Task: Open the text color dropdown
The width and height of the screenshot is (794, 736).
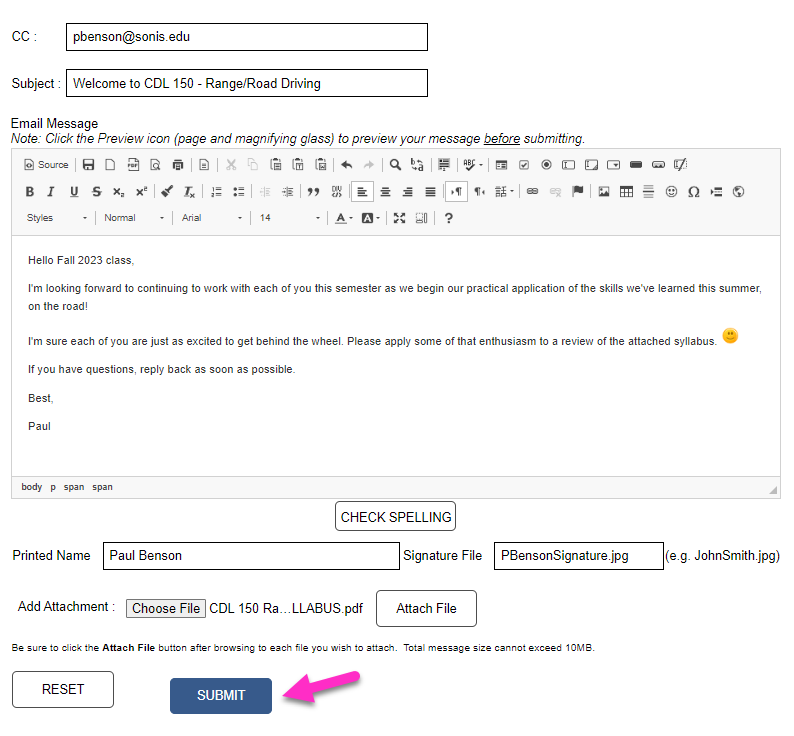Action: click(344, 218)
